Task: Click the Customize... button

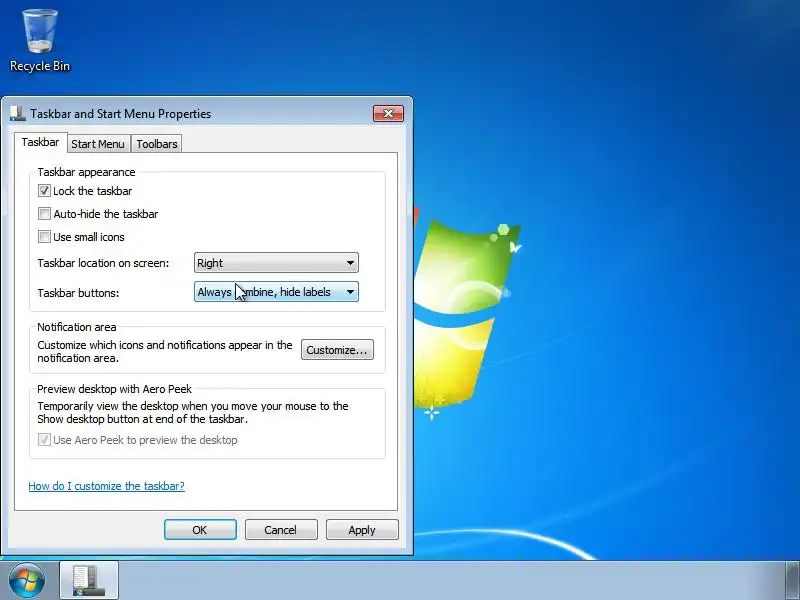Action: point(337,350)
